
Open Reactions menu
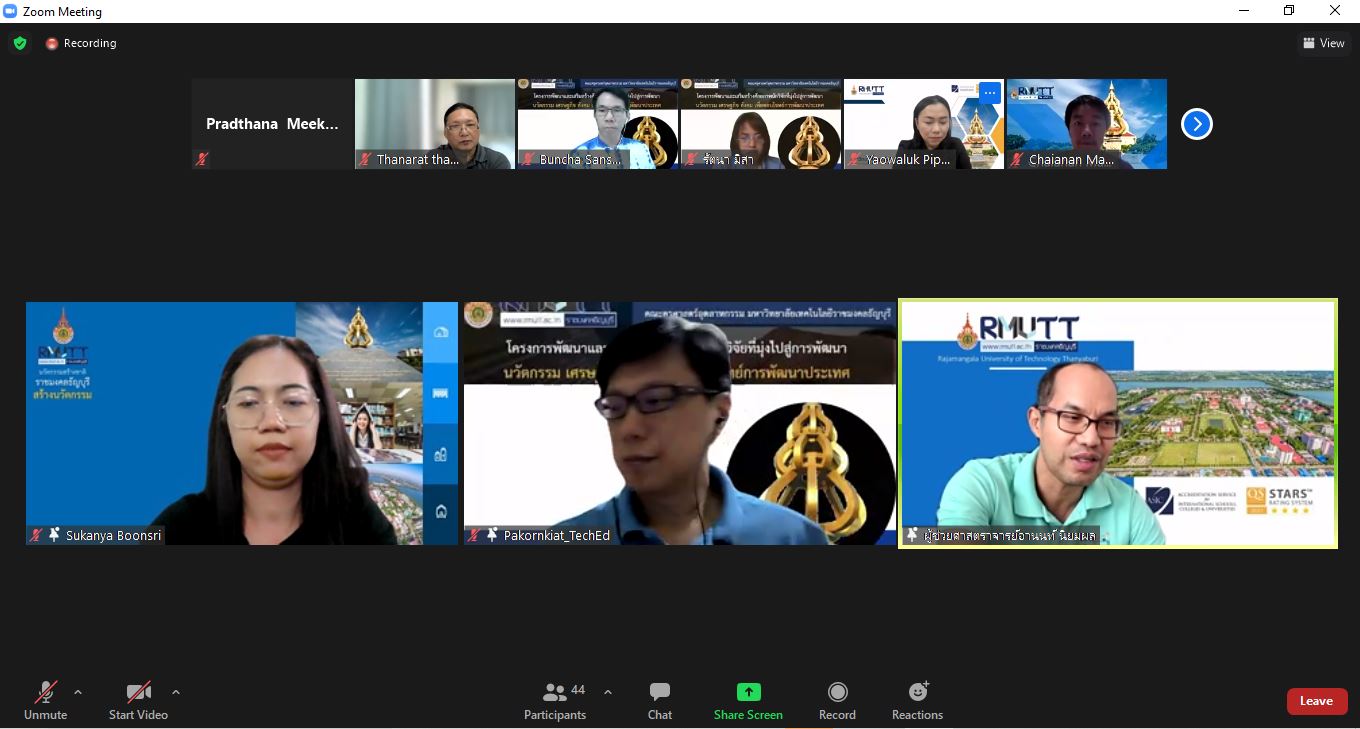917,701
